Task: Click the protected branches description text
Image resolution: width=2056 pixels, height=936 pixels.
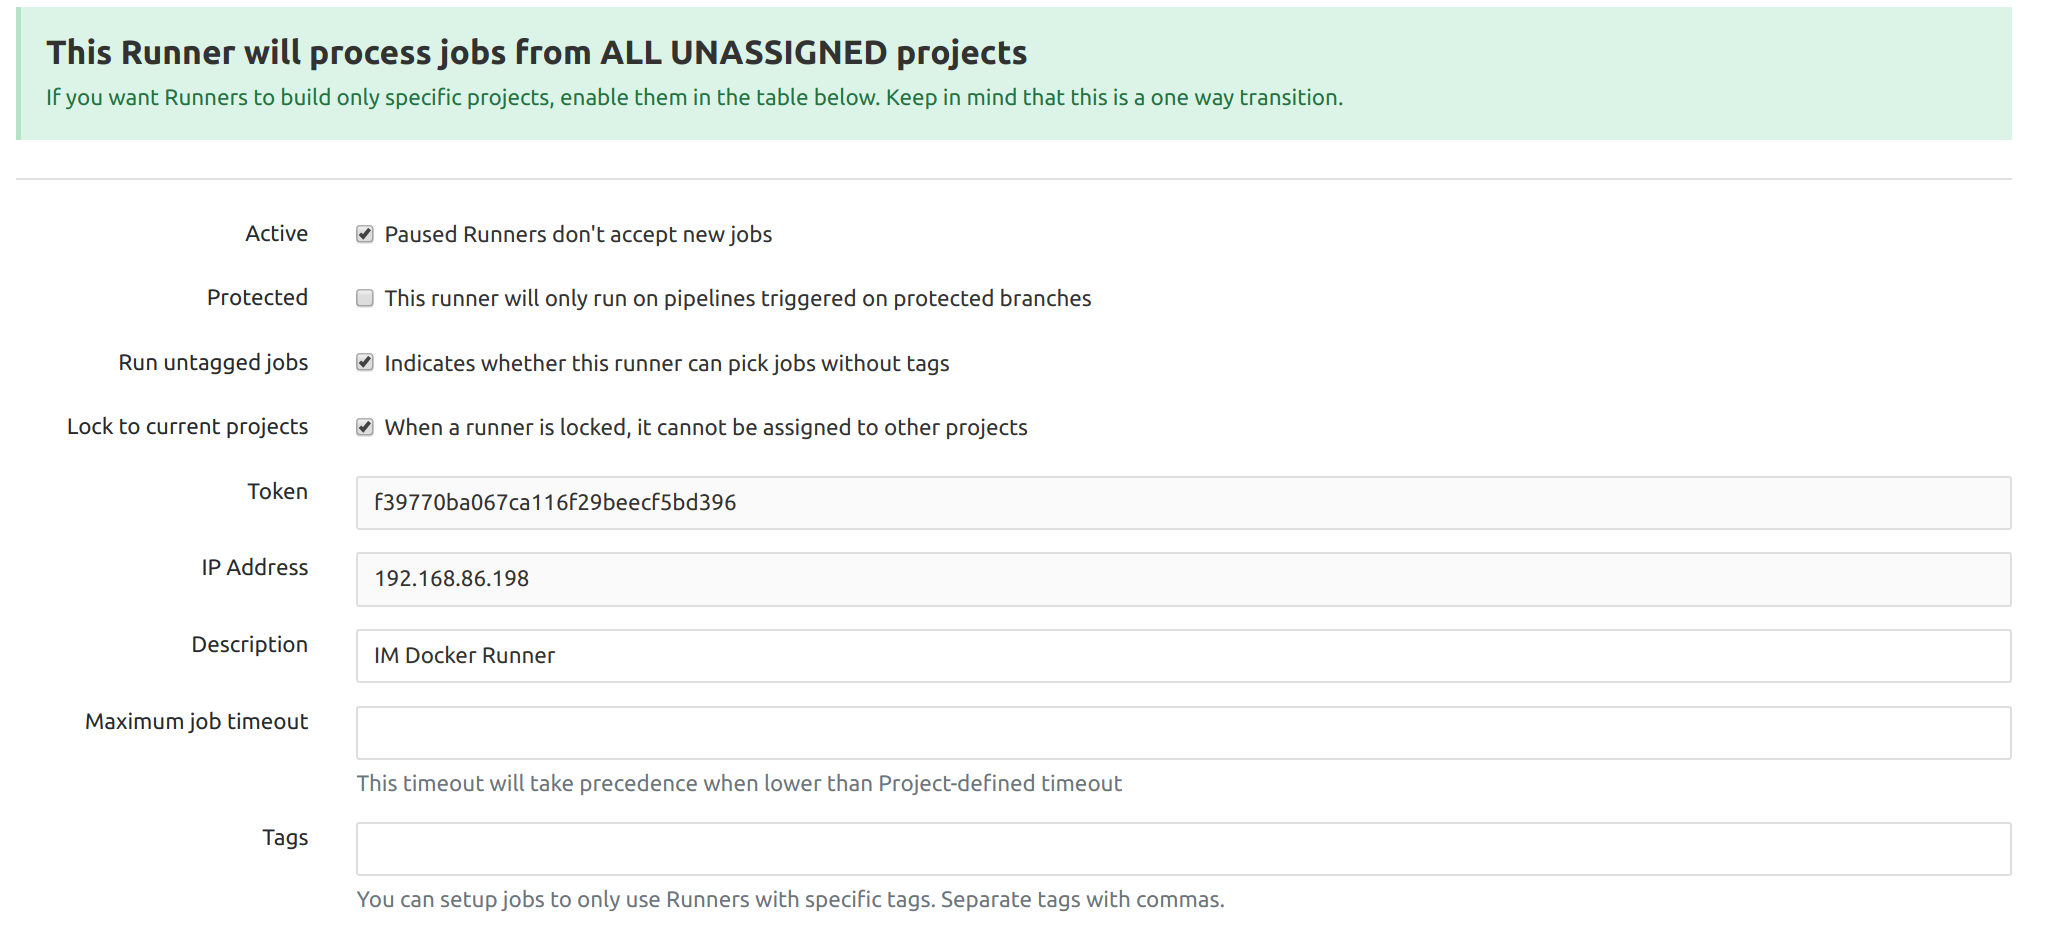Action: point(737,299)
